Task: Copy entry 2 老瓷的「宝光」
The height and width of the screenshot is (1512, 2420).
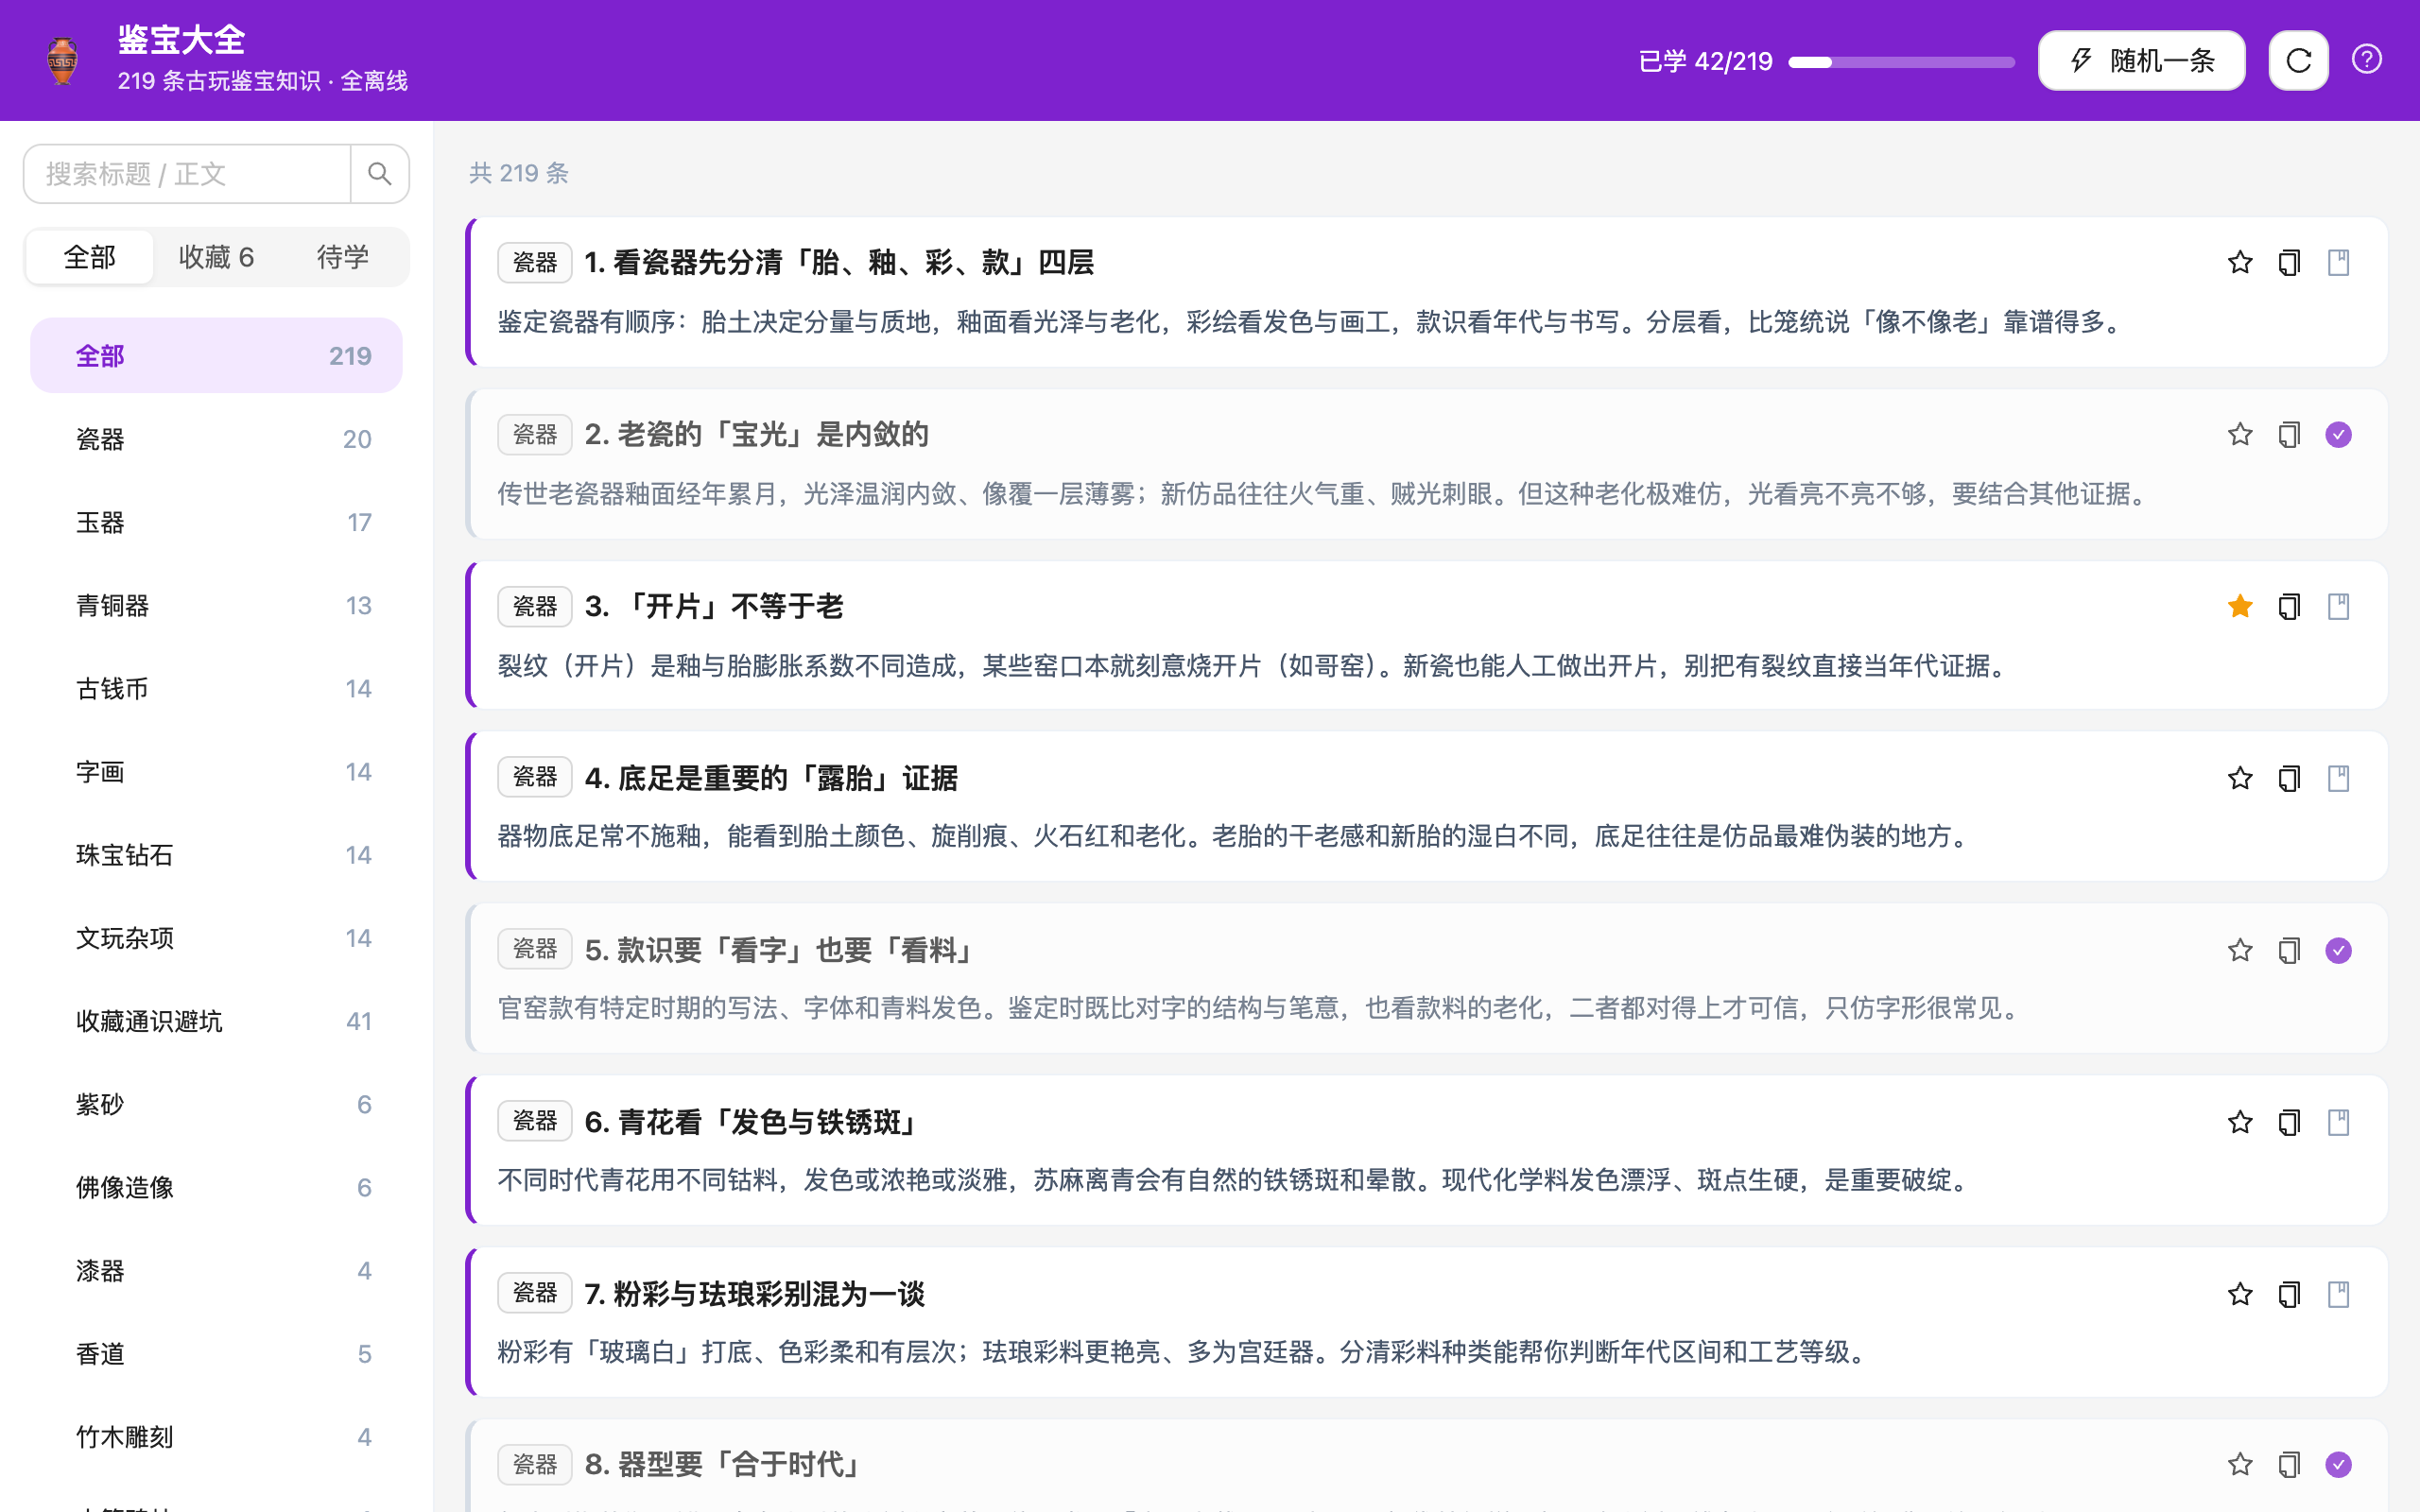Action: coord(2289,435)
